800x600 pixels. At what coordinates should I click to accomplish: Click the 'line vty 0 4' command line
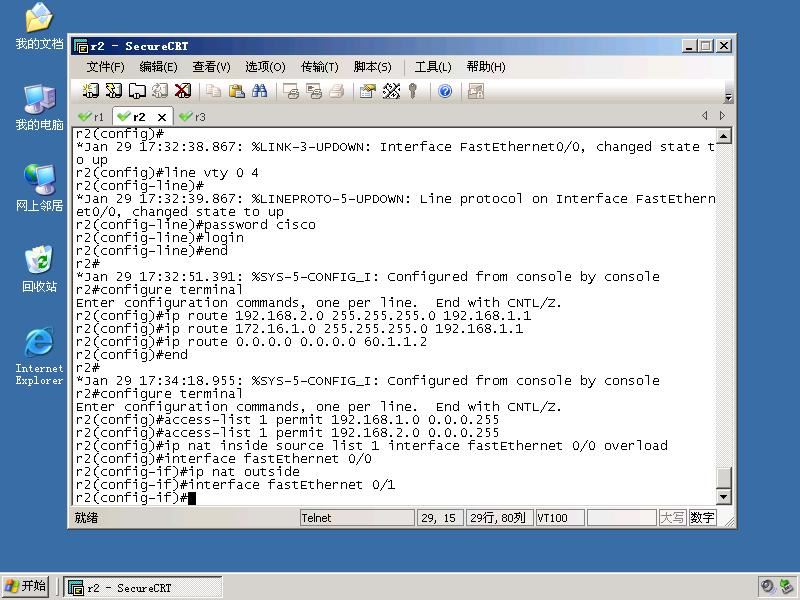167,173
